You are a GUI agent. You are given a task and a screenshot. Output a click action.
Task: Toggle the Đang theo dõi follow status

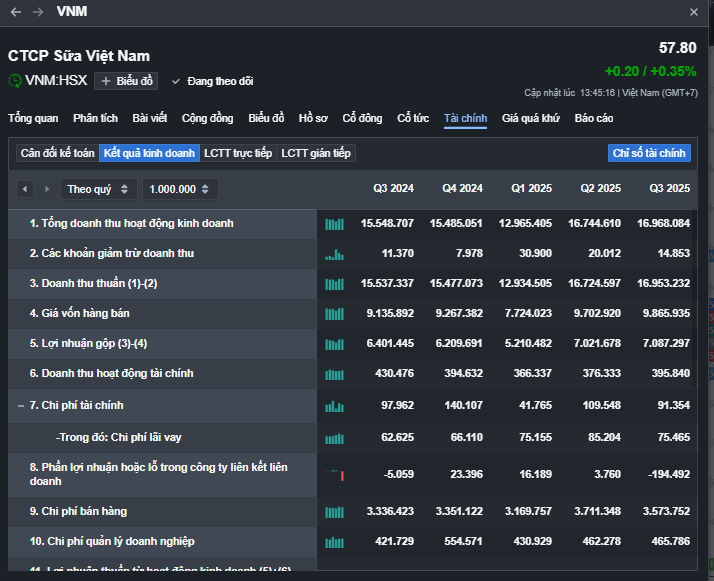click(x=212, y=81)
